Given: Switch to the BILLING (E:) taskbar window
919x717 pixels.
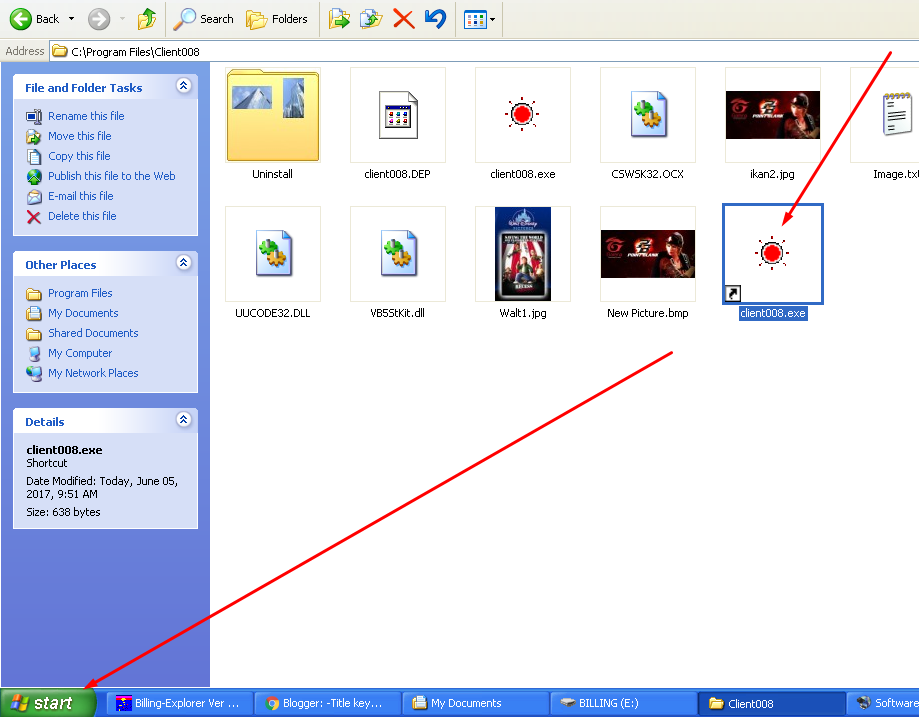Looking at the screenshot, I should 620,702.
